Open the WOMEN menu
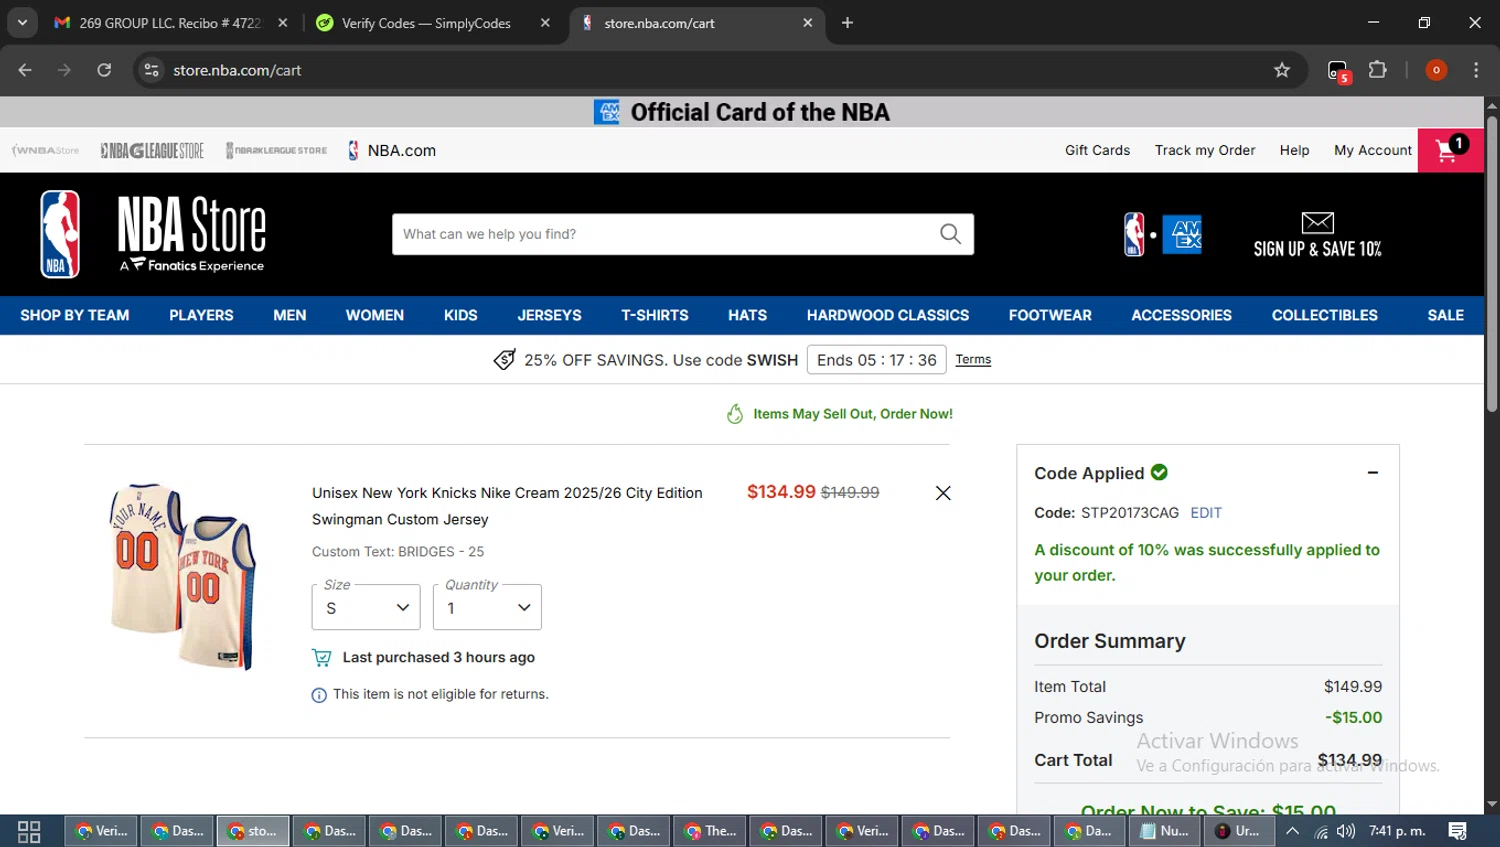1500x847 pixels. (375, 315)
